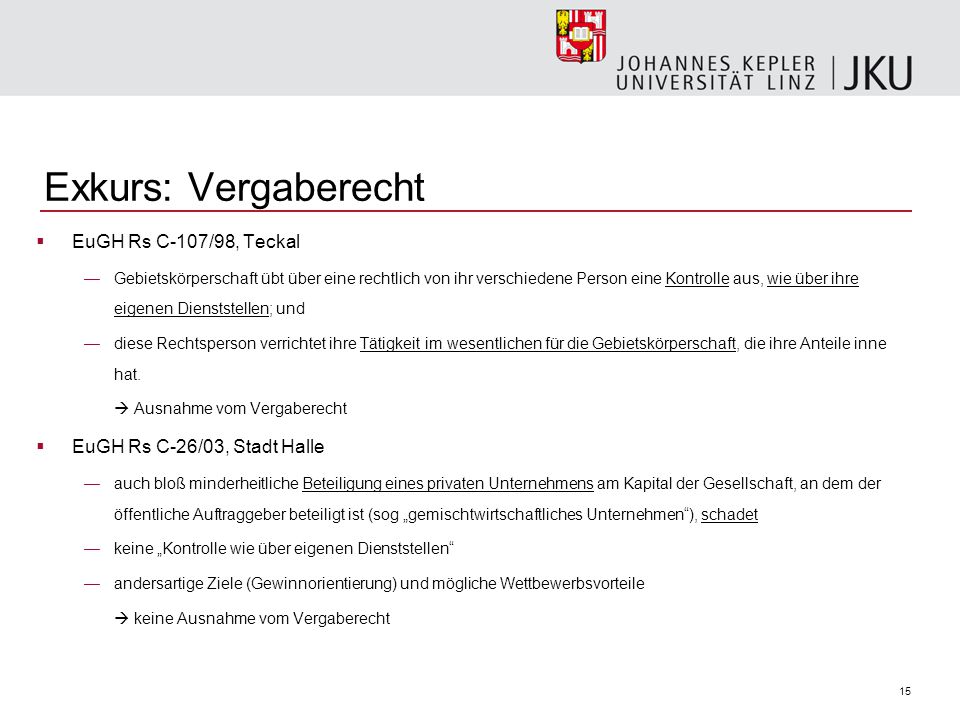This screenshot has width=960, height=720.
Task: Click line 'andersartige Ziele (Gewinnorientierung) und mögliche Wettbewerbsvorteile'
Action: 379,583
